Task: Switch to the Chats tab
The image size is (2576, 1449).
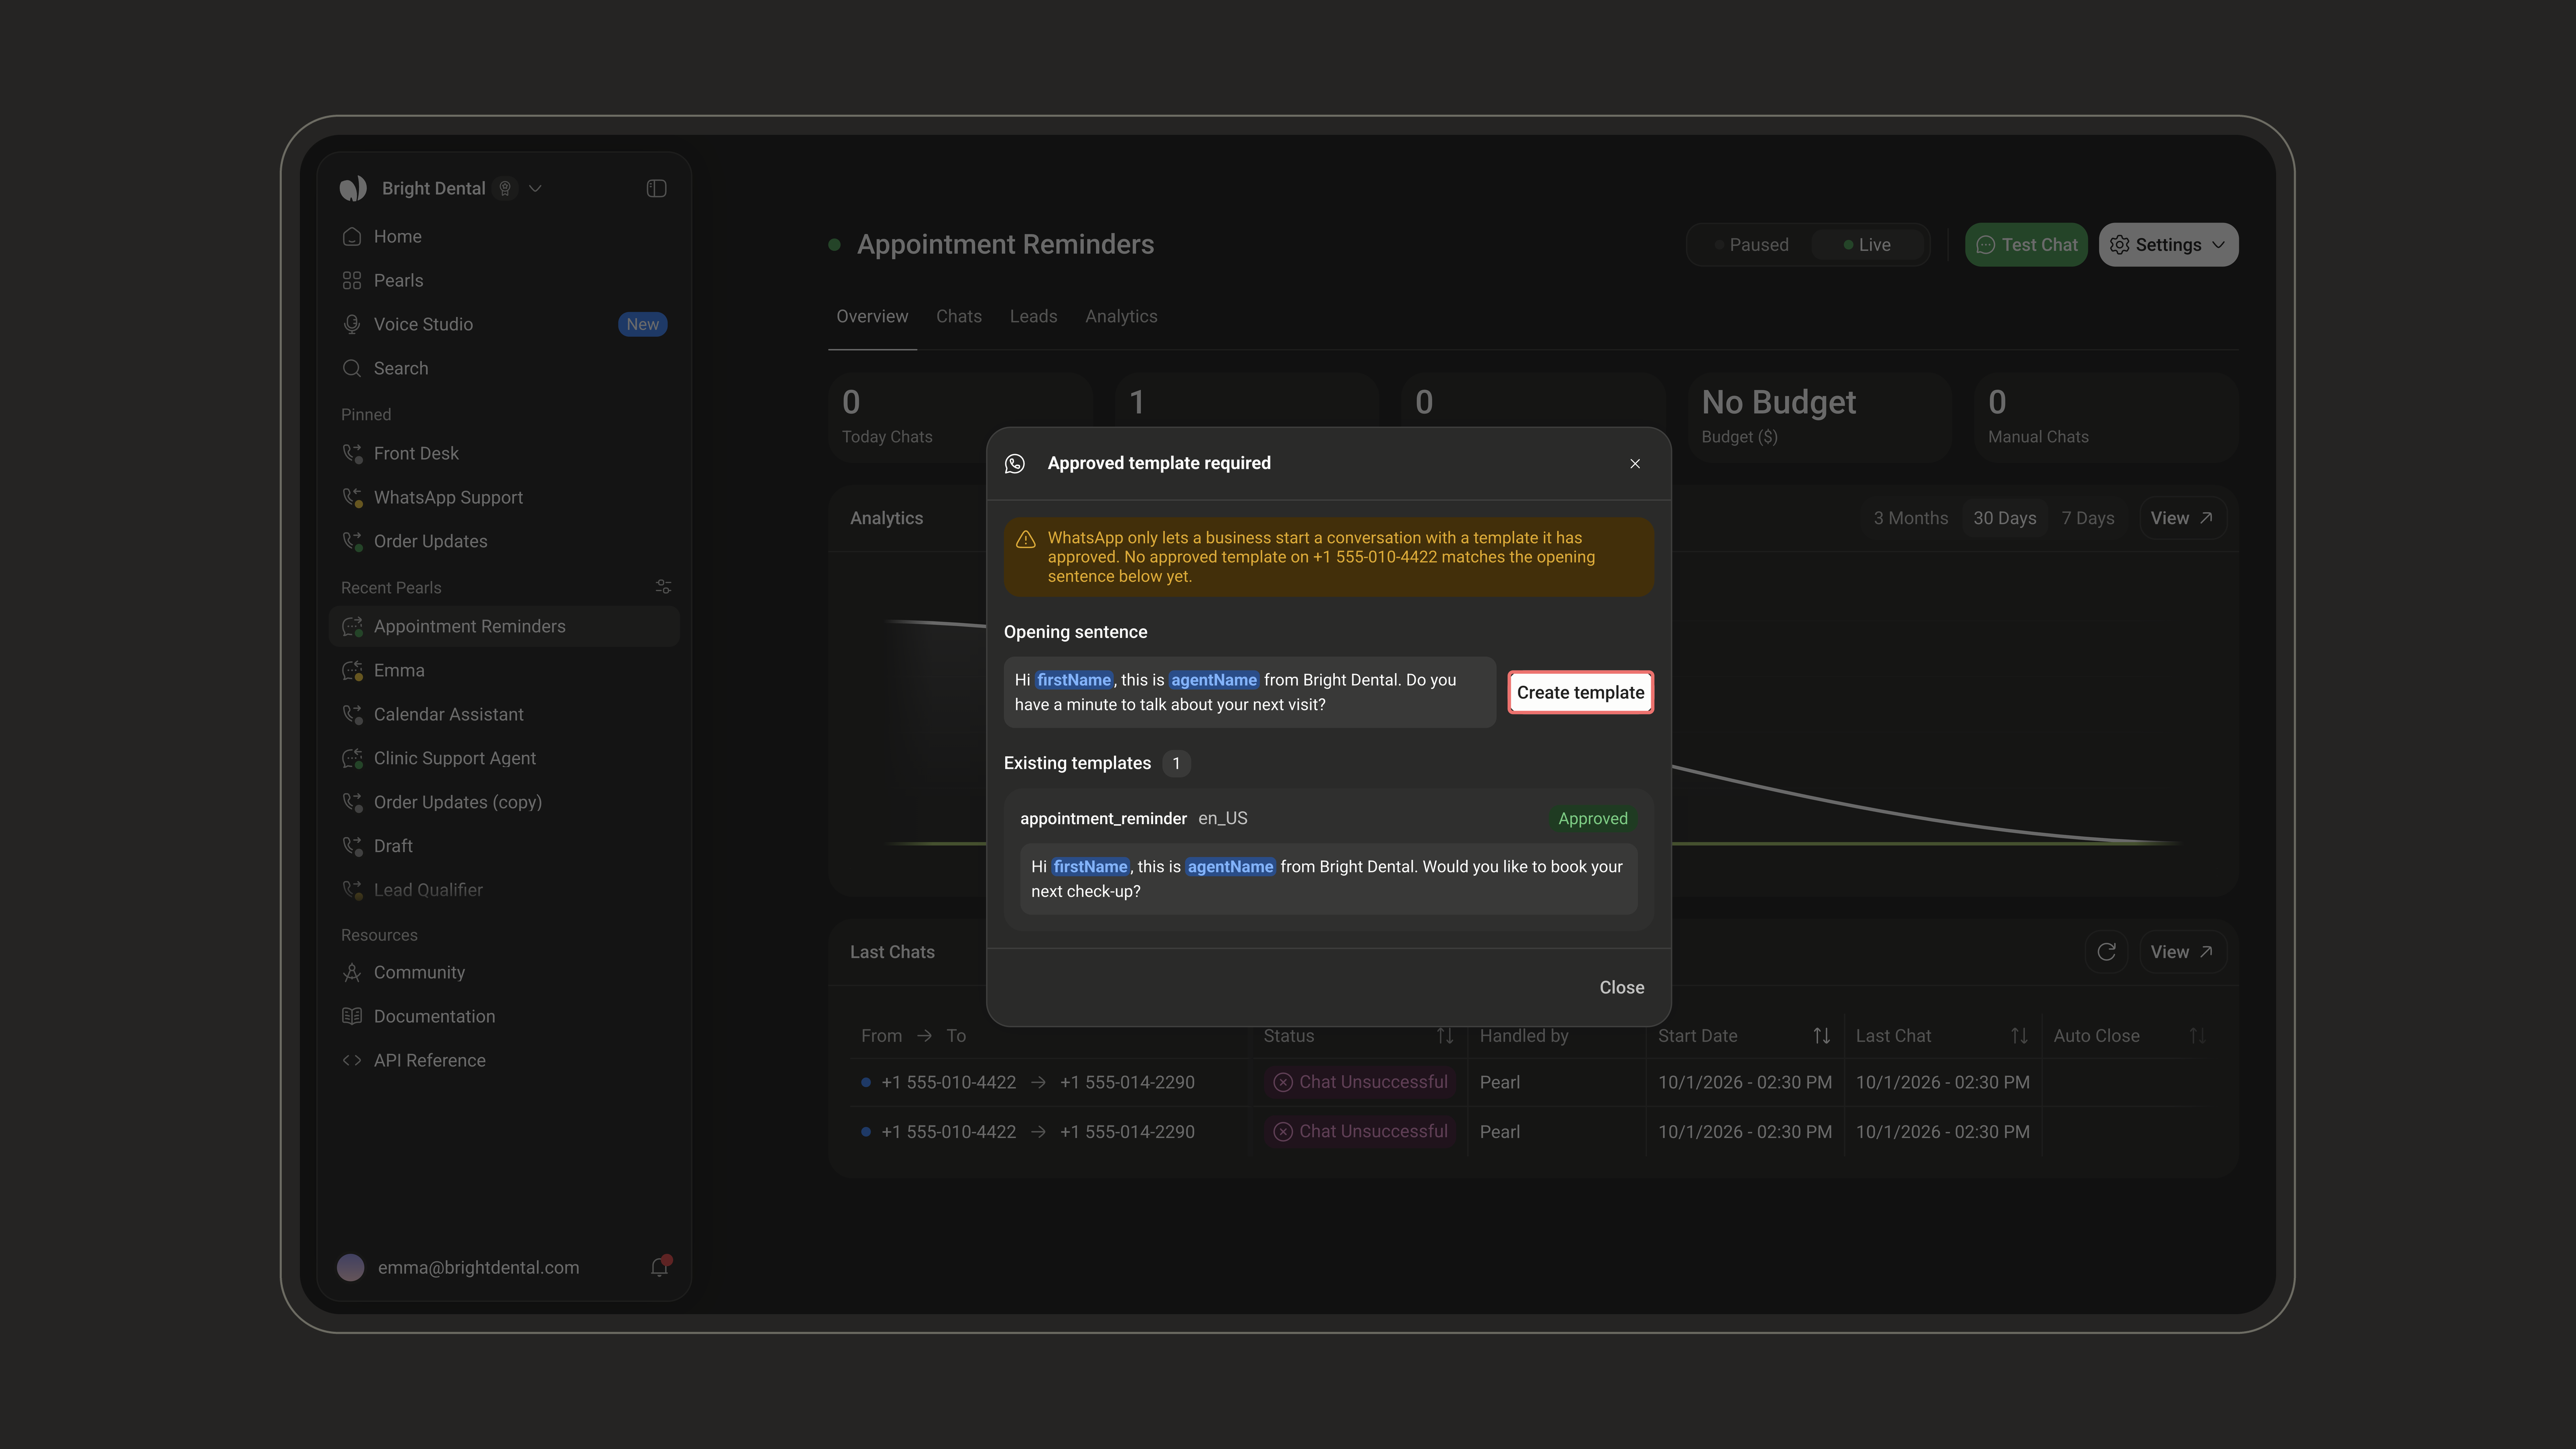Action: (x=958, y=316)
